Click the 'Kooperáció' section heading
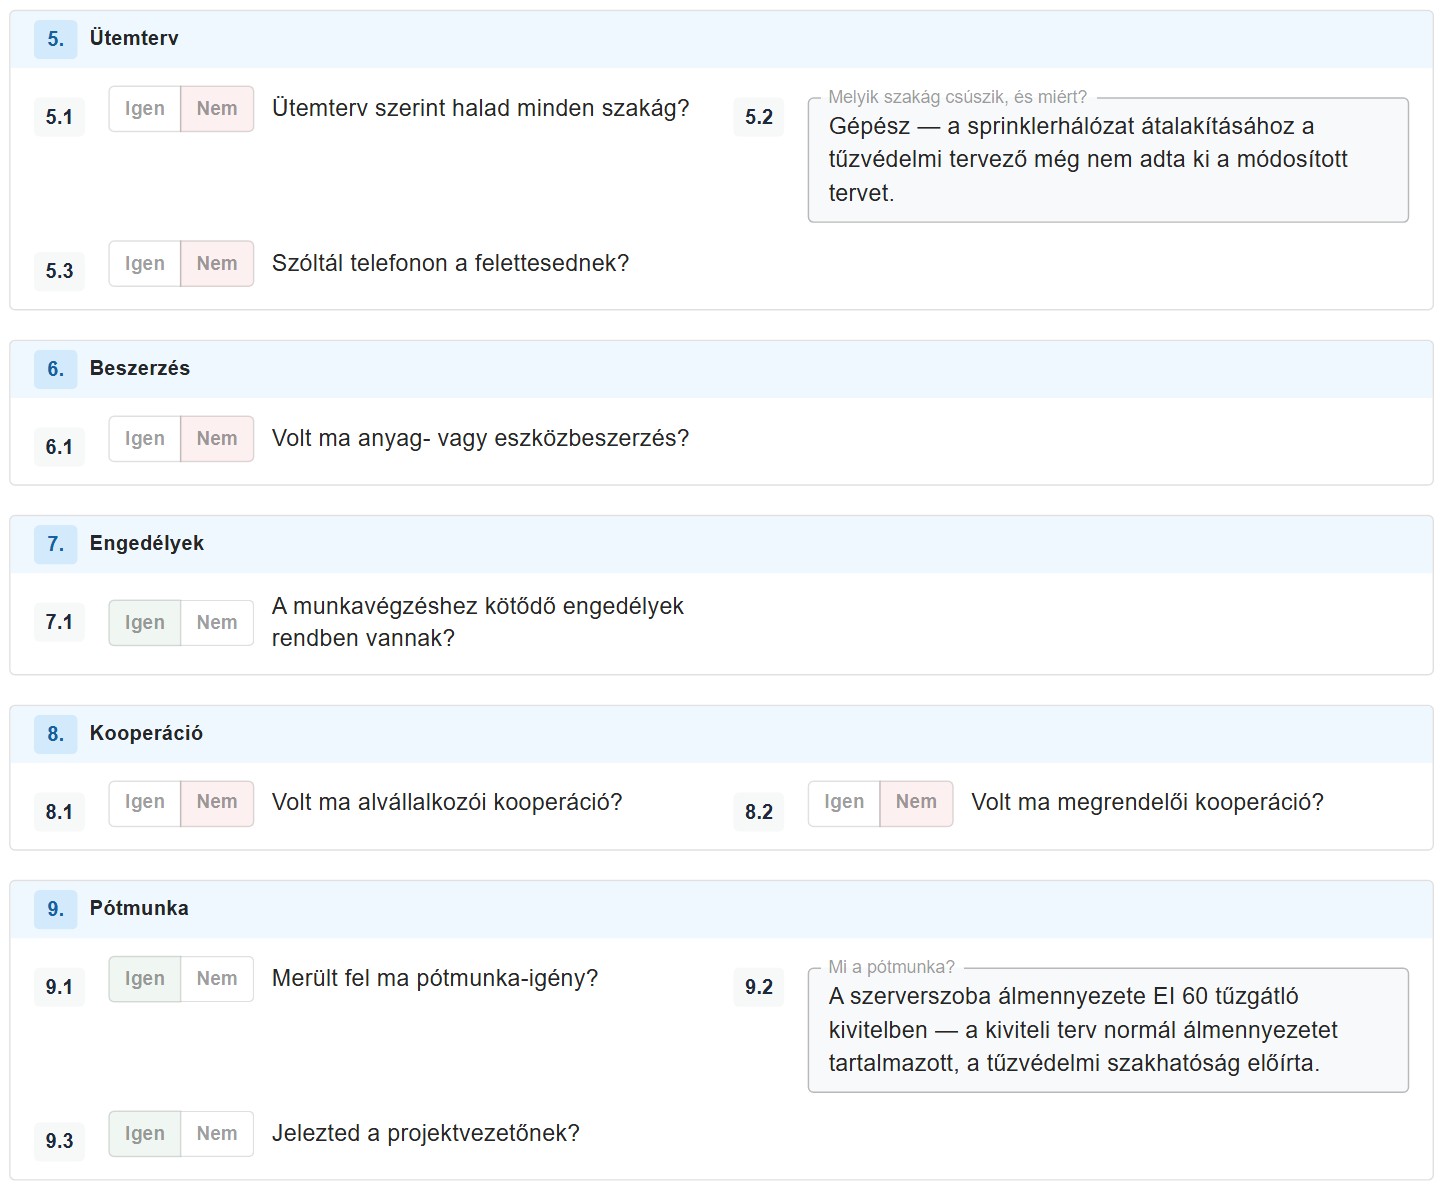The width and height of the screenshot is (1442, 1188). [146, 734]
